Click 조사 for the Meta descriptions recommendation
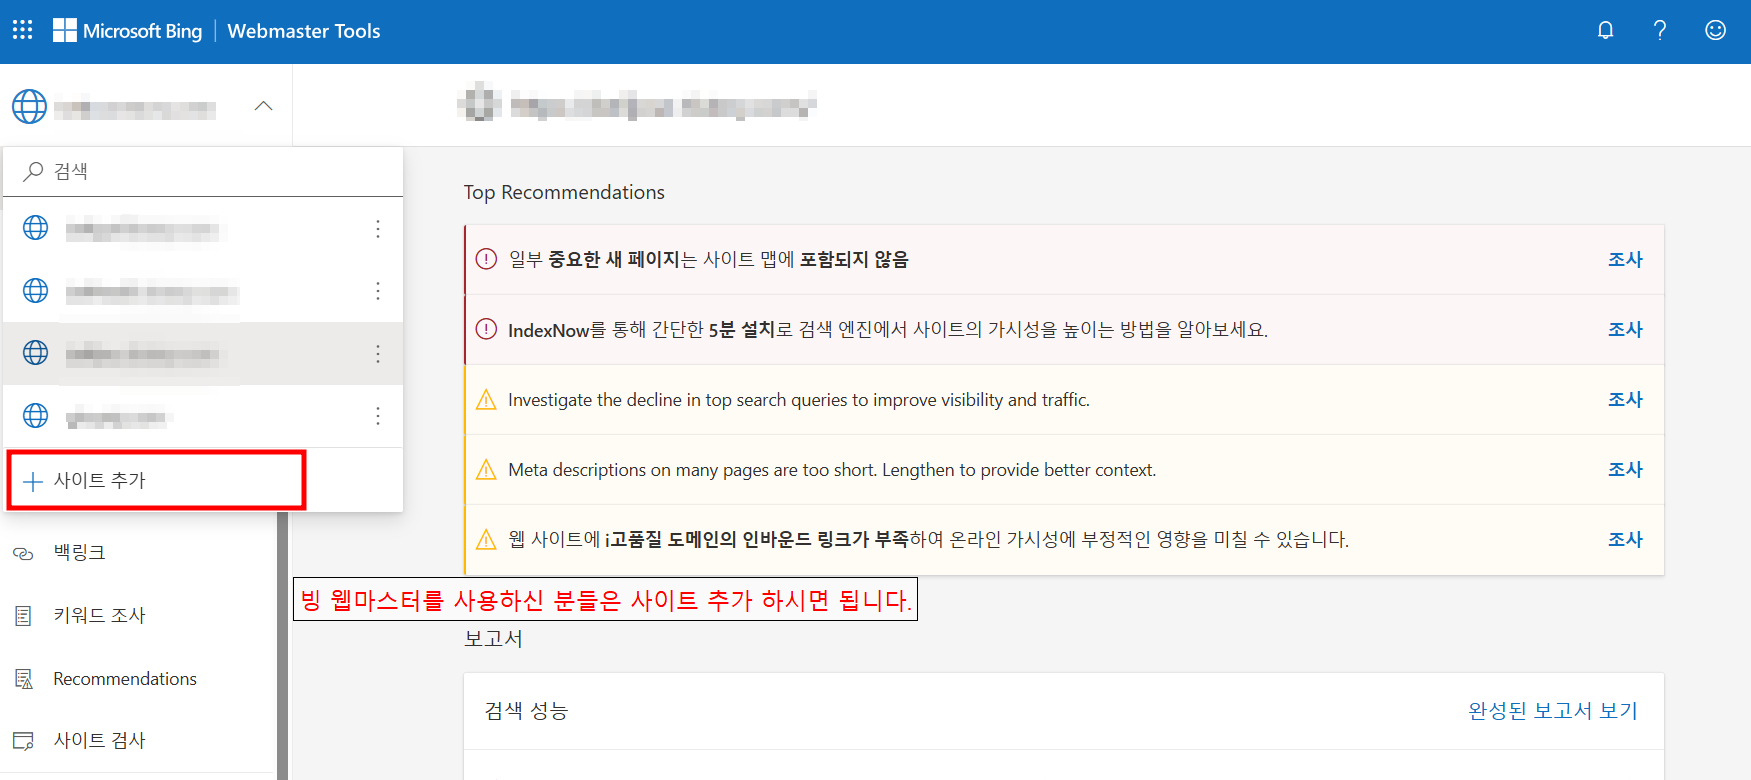Viewport: 1751px width, 780px height. (1625, 469)
